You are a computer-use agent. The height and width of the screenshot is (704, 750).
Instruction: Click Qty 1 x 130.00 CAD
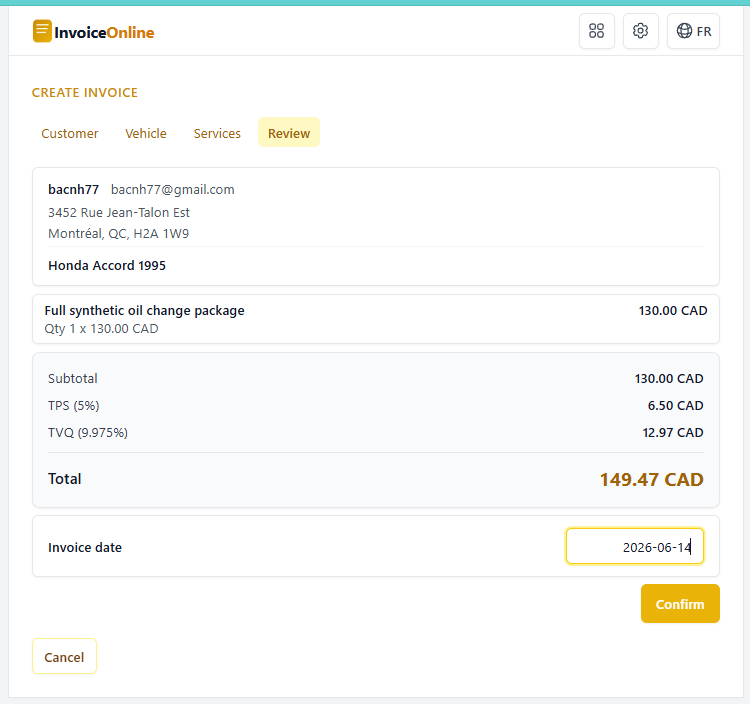pos(101,329)
